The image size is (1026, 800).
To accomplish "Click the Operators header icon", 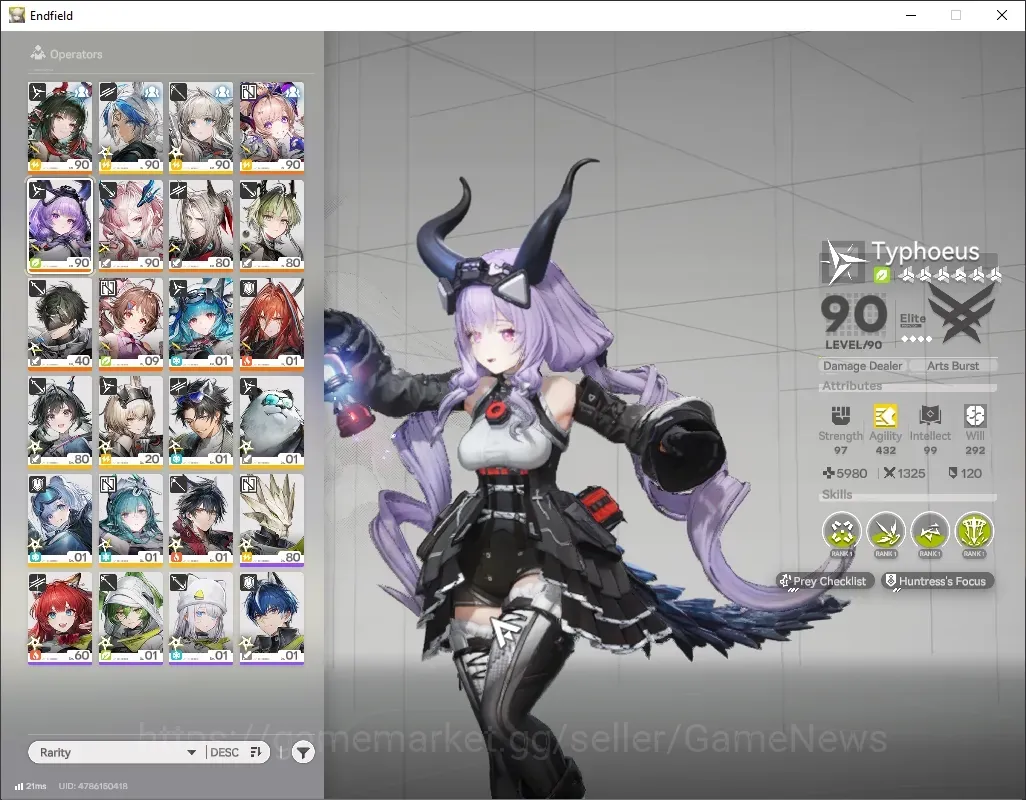I will pos(38,53).
